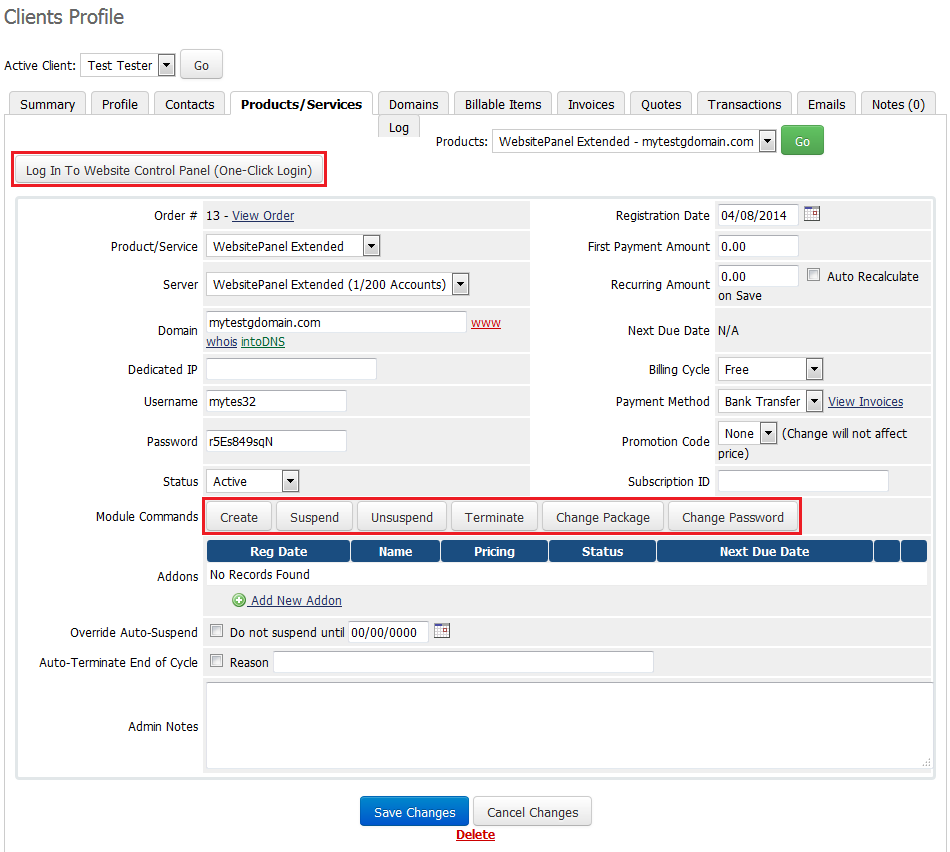
Task: Open the View Order link
Action: tap(263, 216)
